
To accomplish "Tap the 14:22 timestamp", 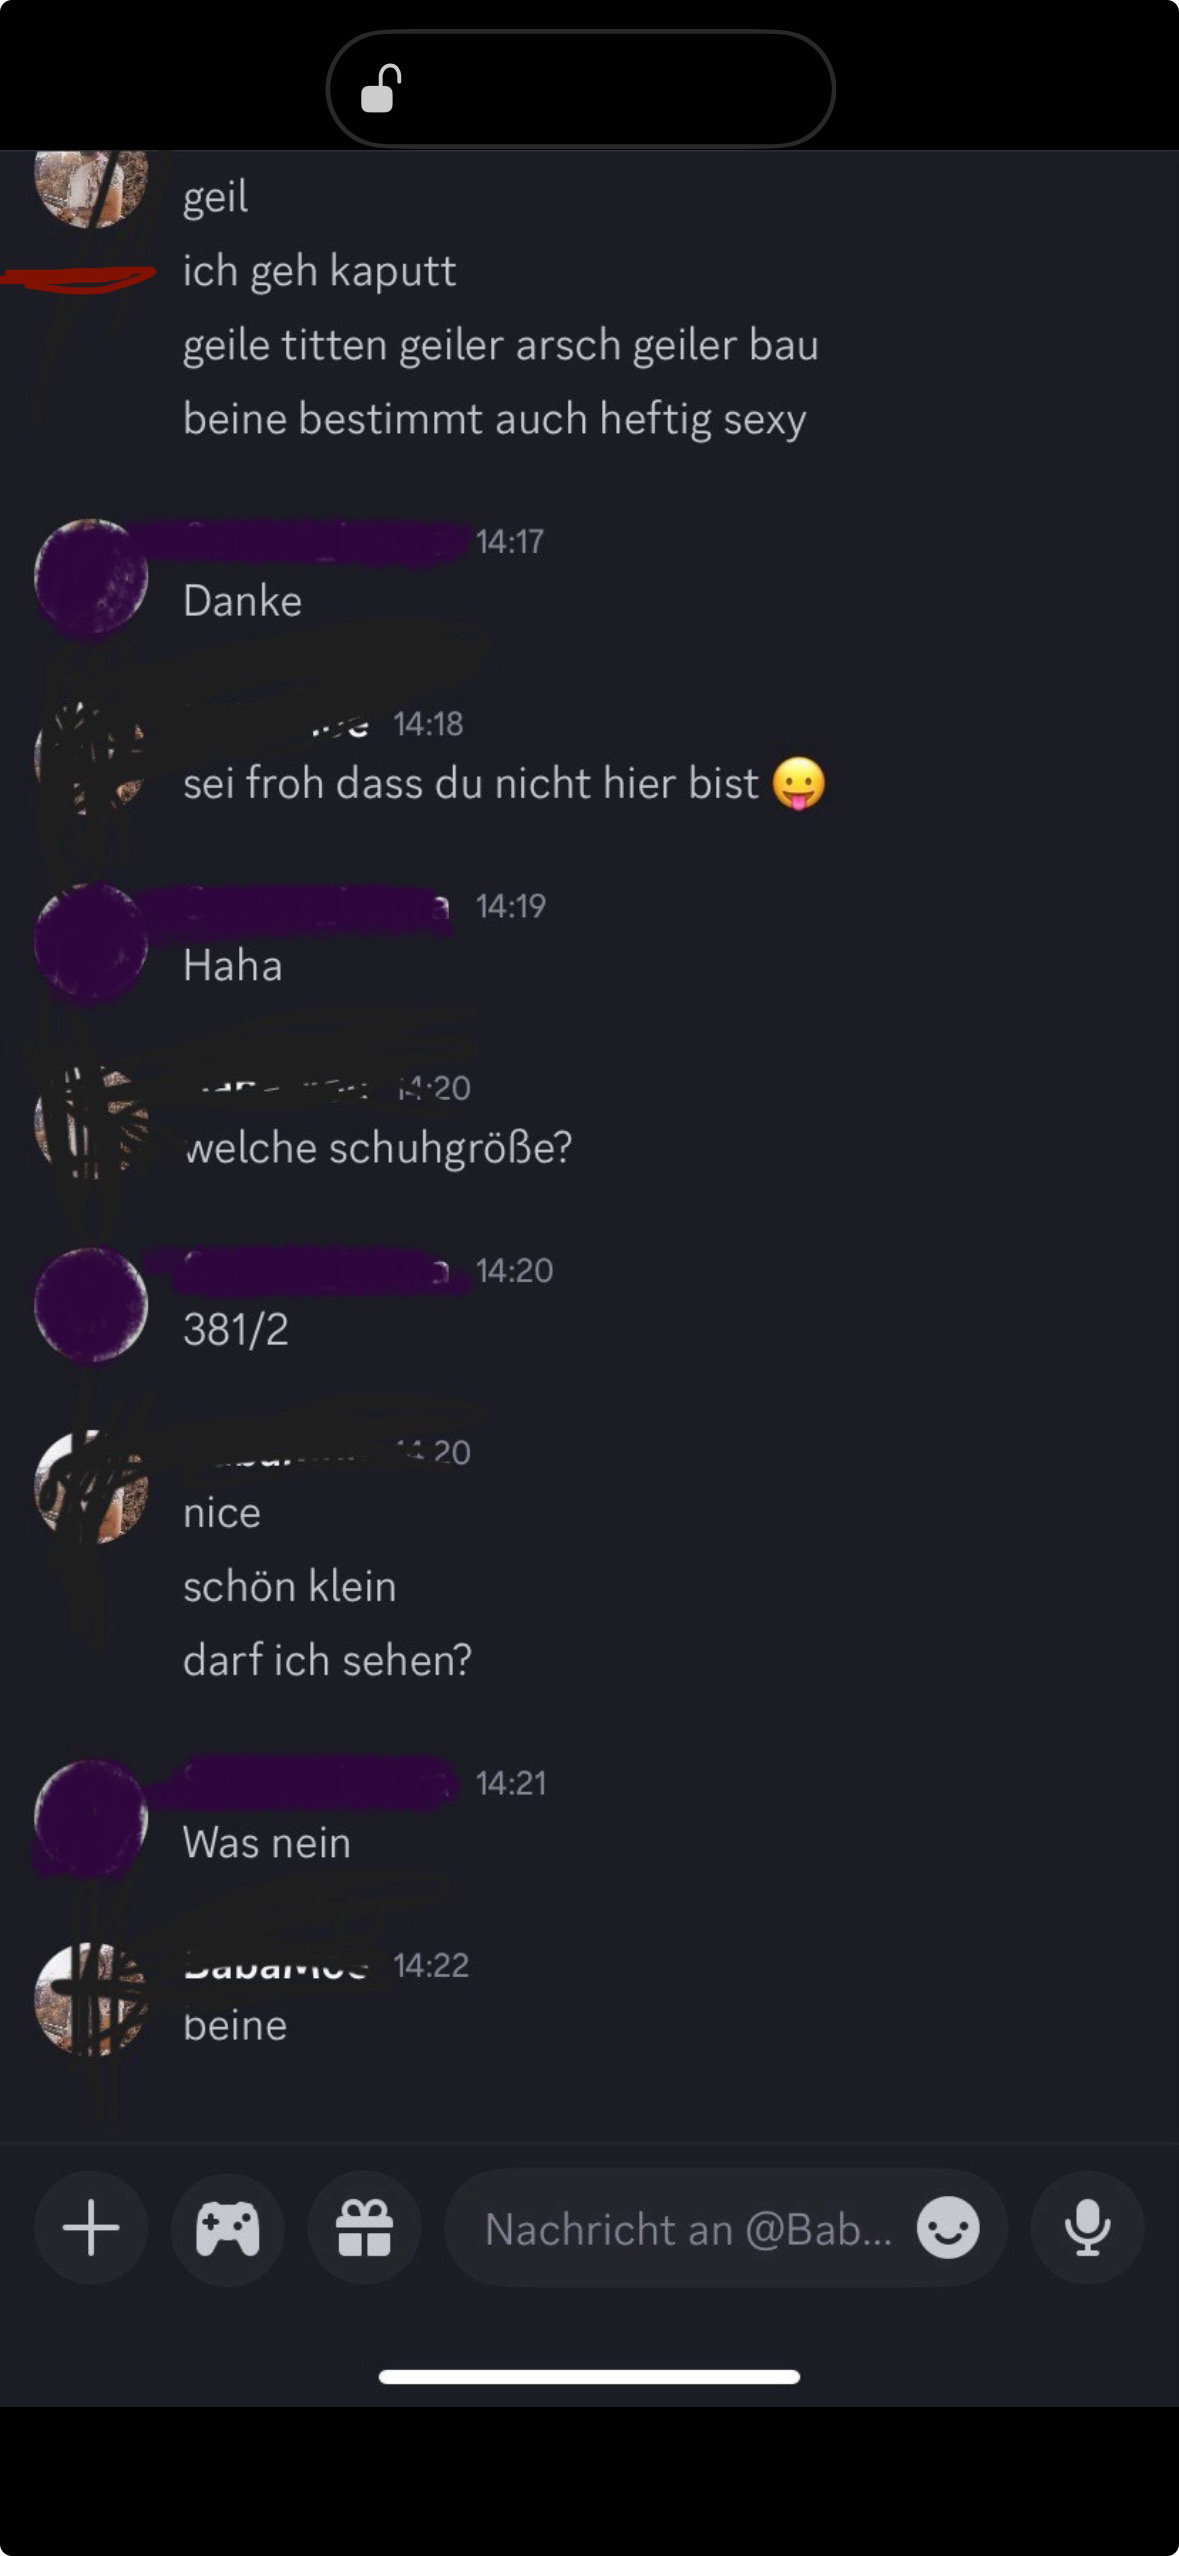I will coord(431,1965).
